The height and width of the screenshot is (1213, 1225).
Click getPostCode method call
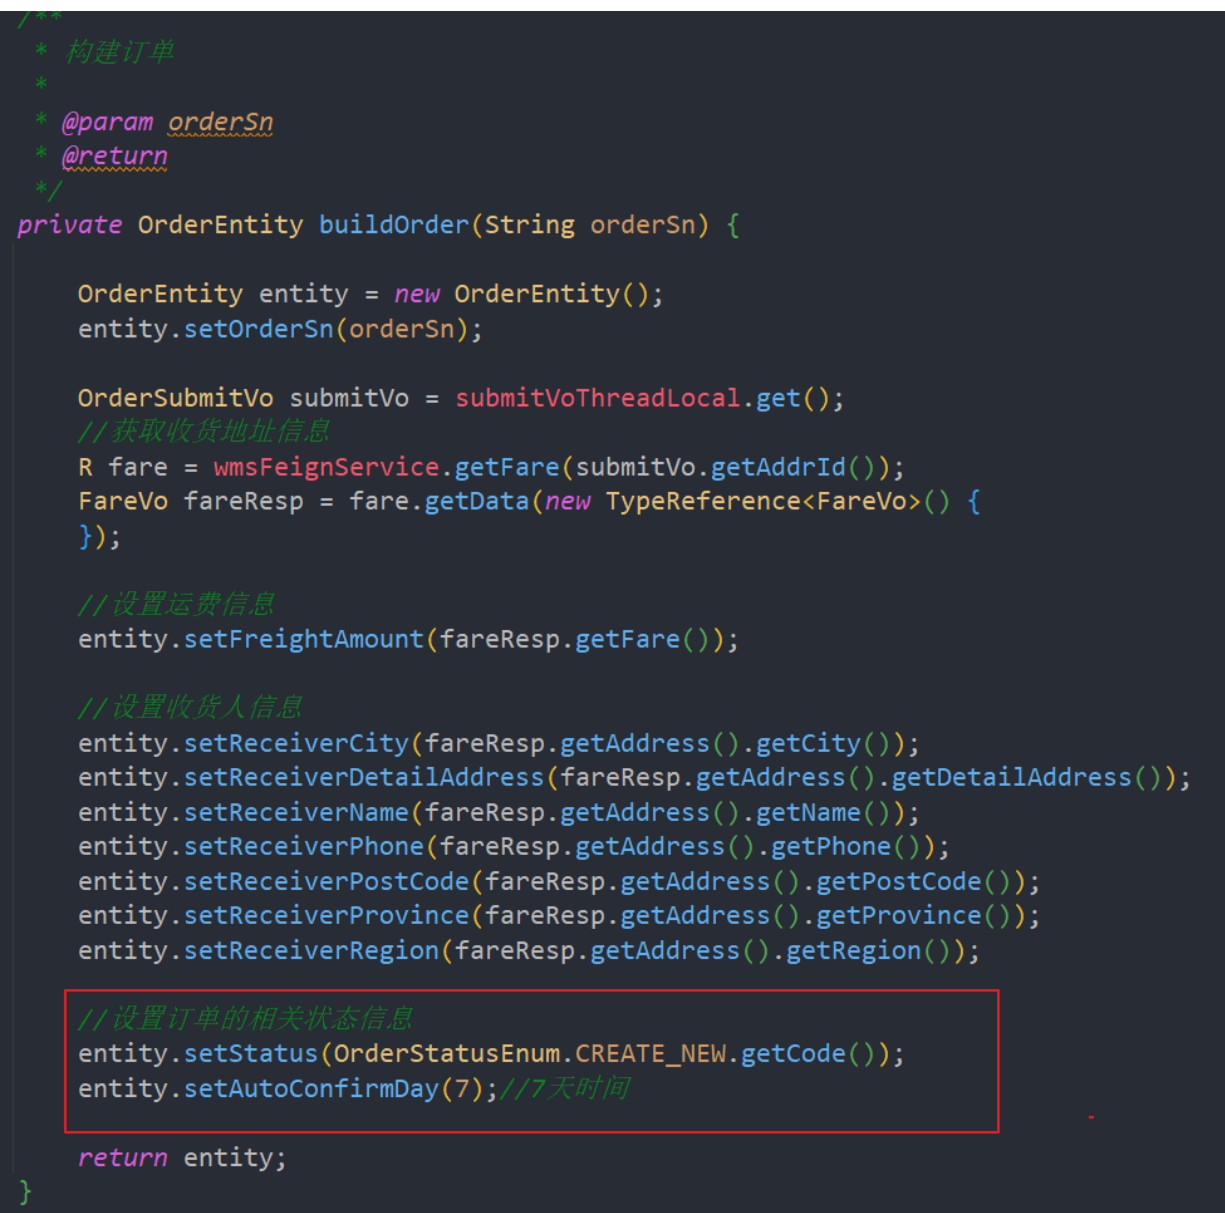point(899,881)
